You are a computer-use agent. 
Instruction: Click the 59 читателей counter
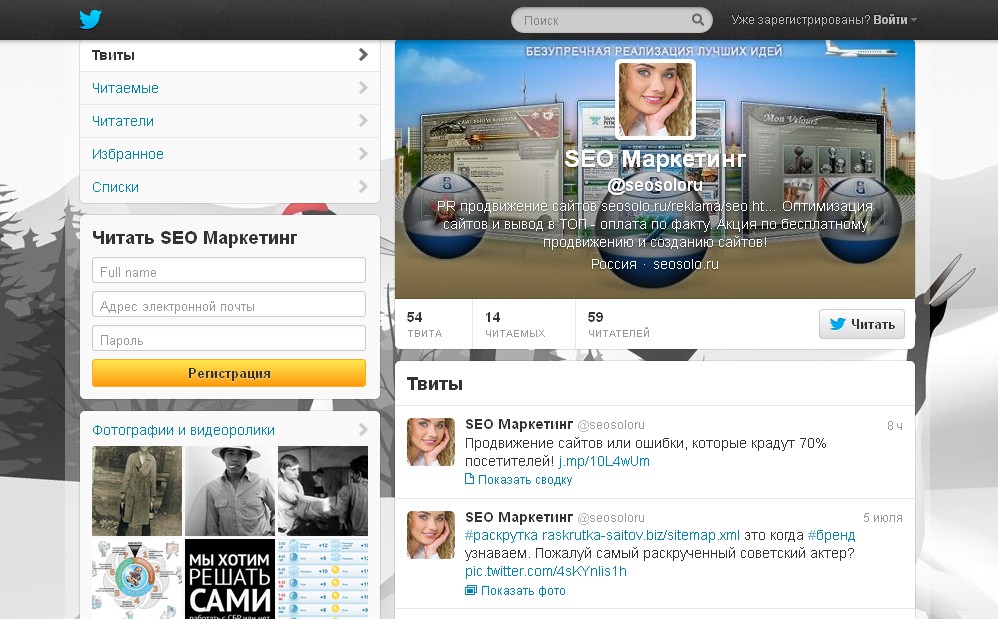pos(619,324)
